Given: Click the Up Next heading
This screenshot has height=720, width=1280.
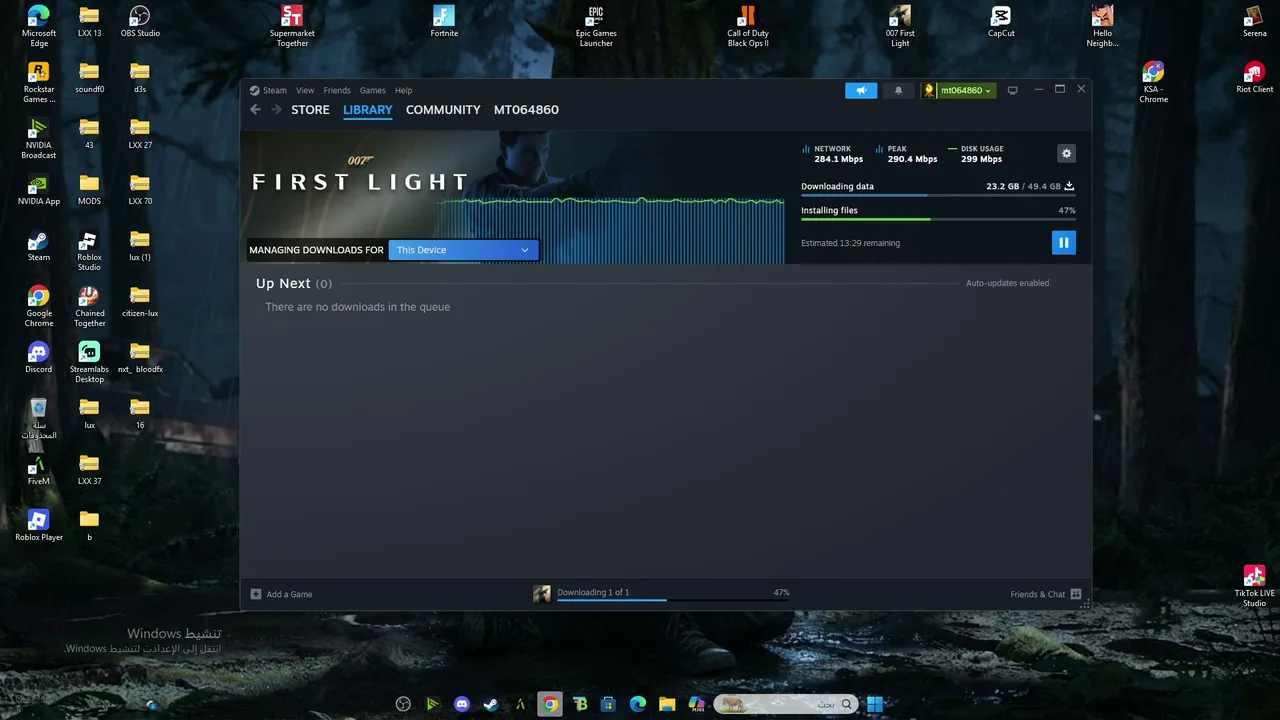Looking at the screenshot, I should [x=283, y=283].
